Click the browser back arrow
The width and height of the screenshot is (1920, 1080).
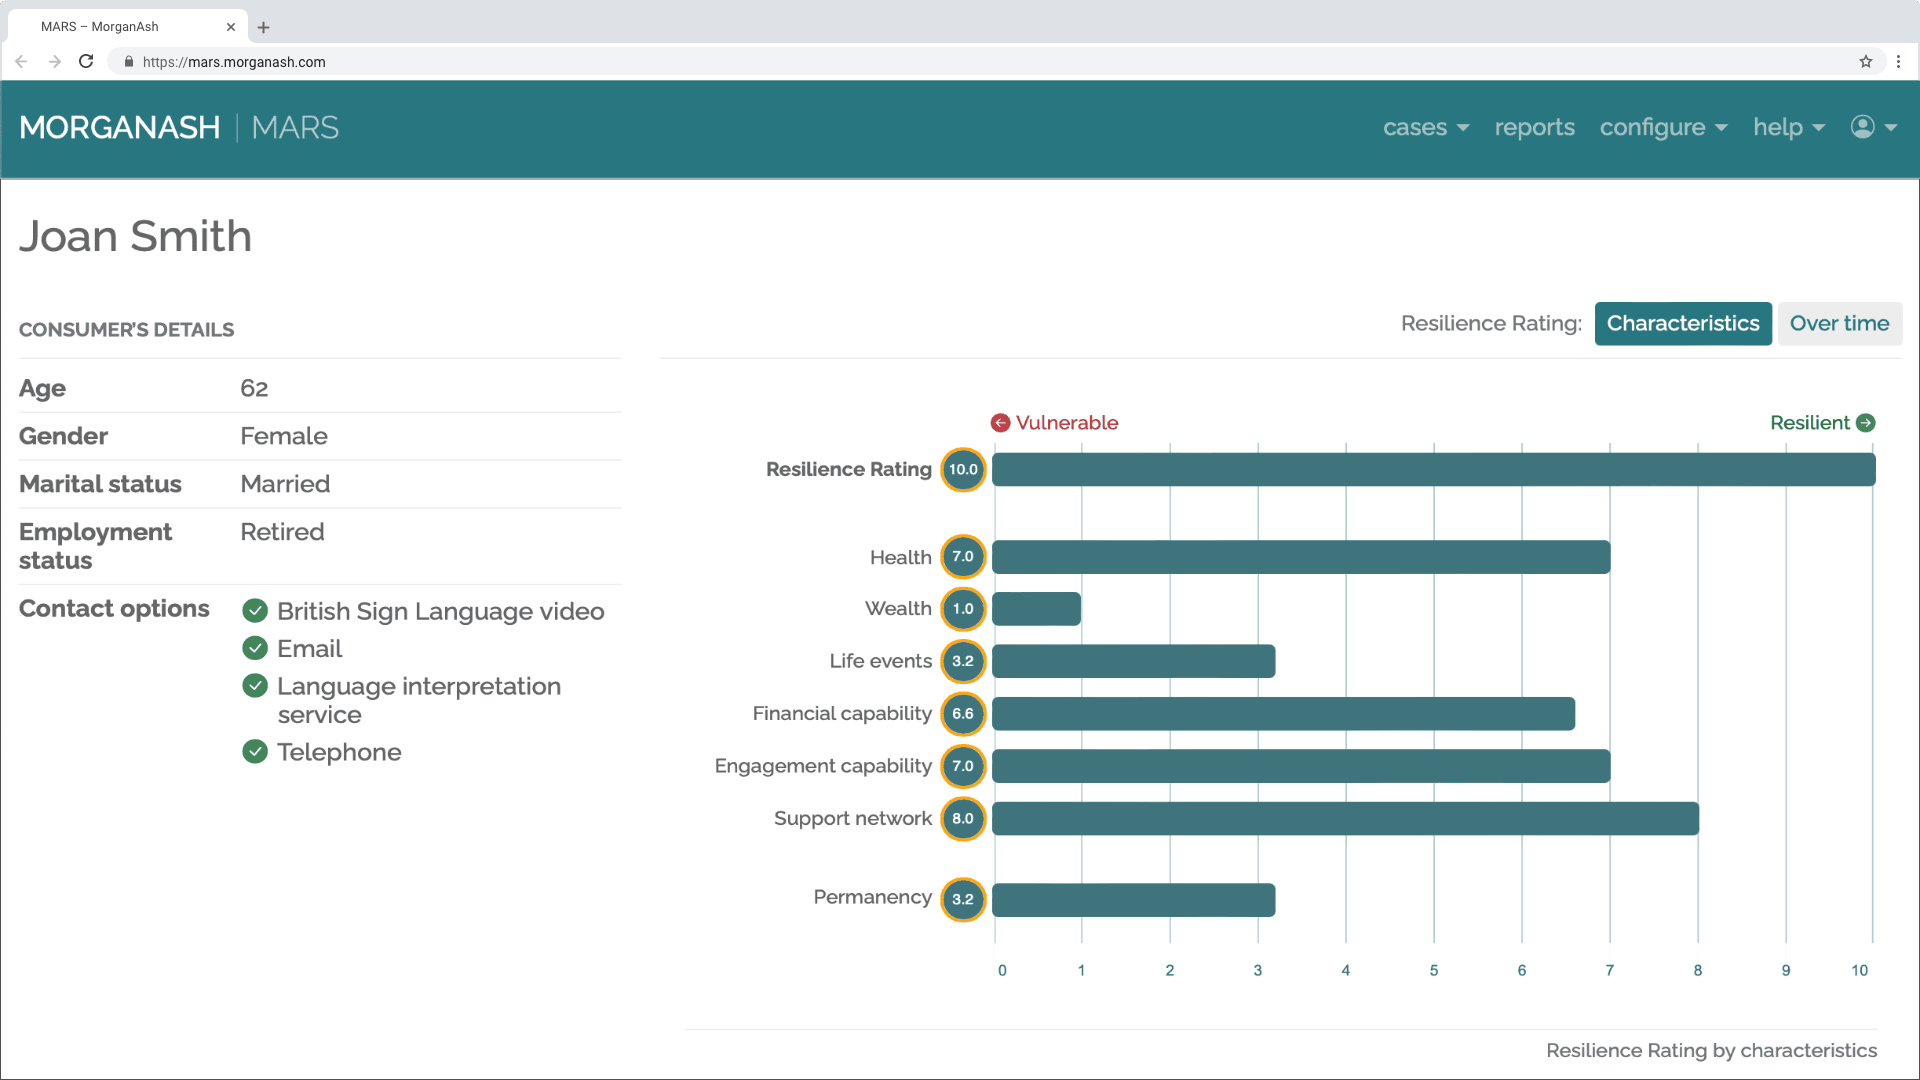(21, 61)
